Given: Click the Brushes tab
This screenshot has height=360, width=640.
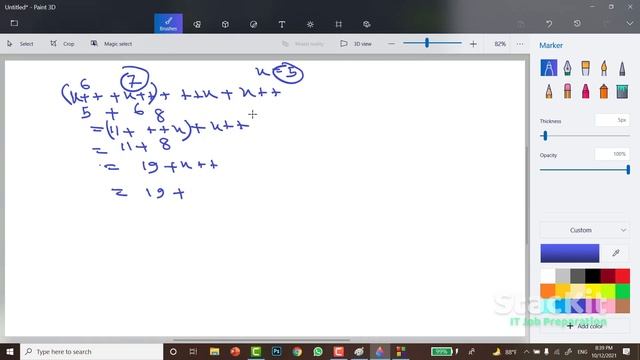Looking at the screenshot, I should pos(169,24).
